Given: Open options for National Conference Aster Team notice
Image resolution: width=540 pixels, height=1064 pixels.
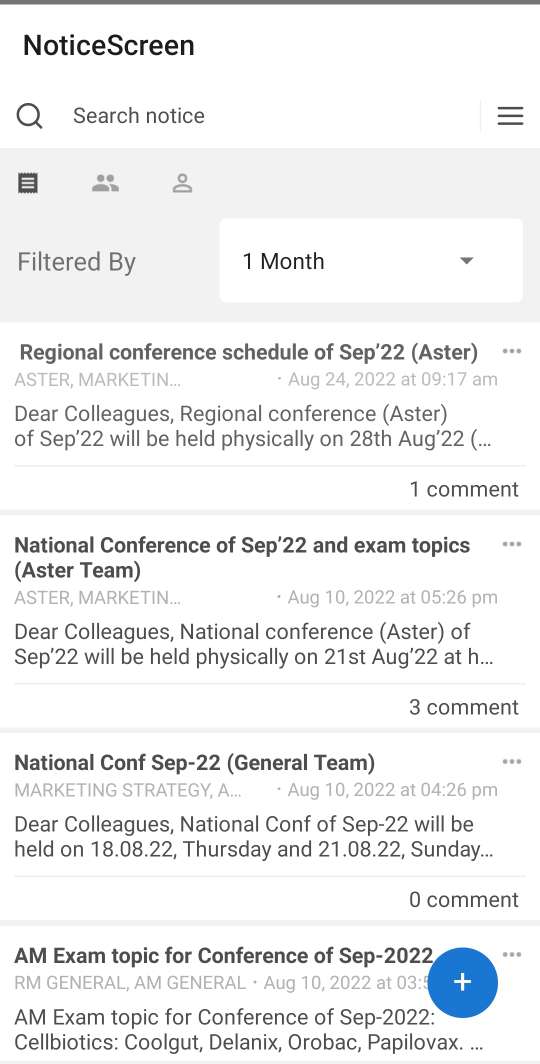Looking at the screenshot, I should [x=512, y=544].
